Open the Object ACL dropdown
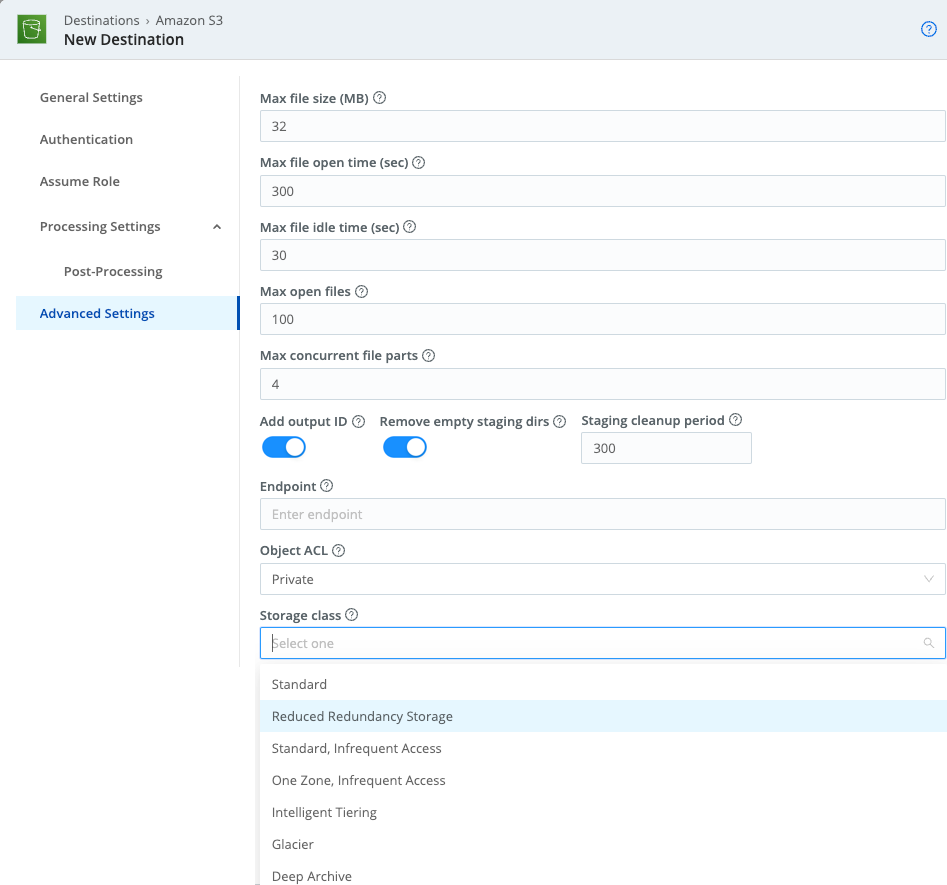The image size is (947, 885). tap(601, 579)
